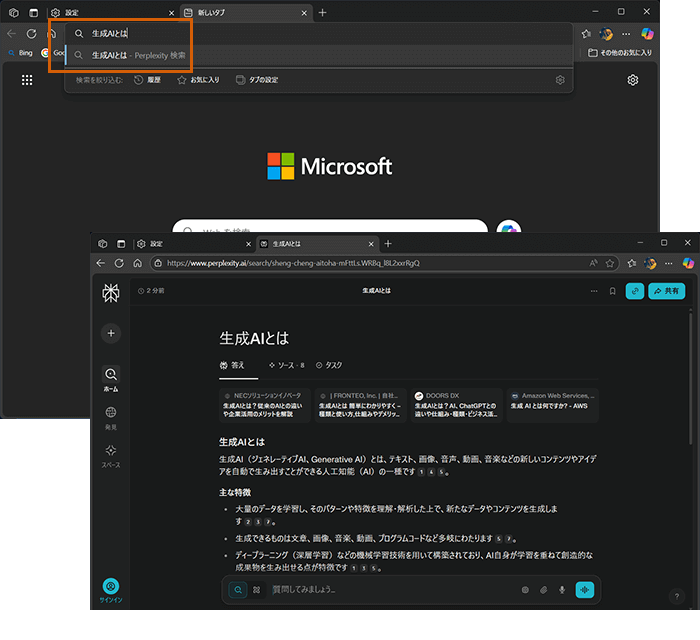Open the profile avatar in the front window
Viewport: 700px width, 640px height.
coord(650,263)
